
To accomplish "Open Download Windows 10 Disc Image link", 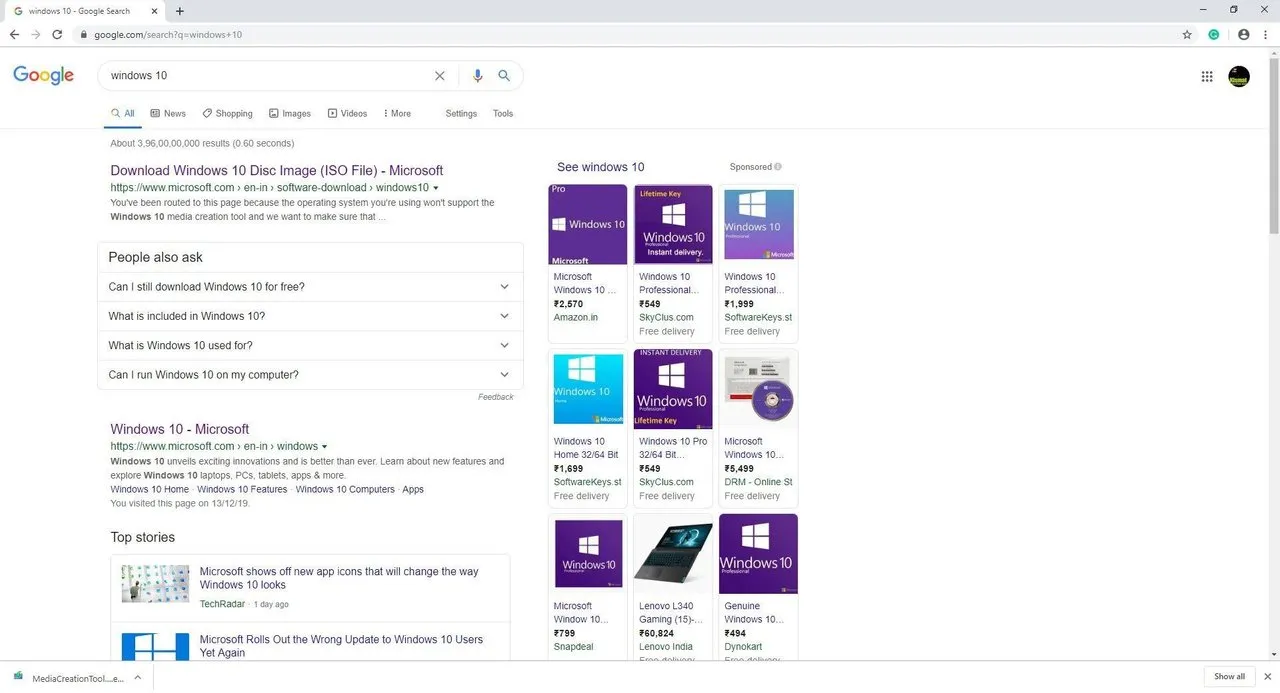I will (277, 170).
